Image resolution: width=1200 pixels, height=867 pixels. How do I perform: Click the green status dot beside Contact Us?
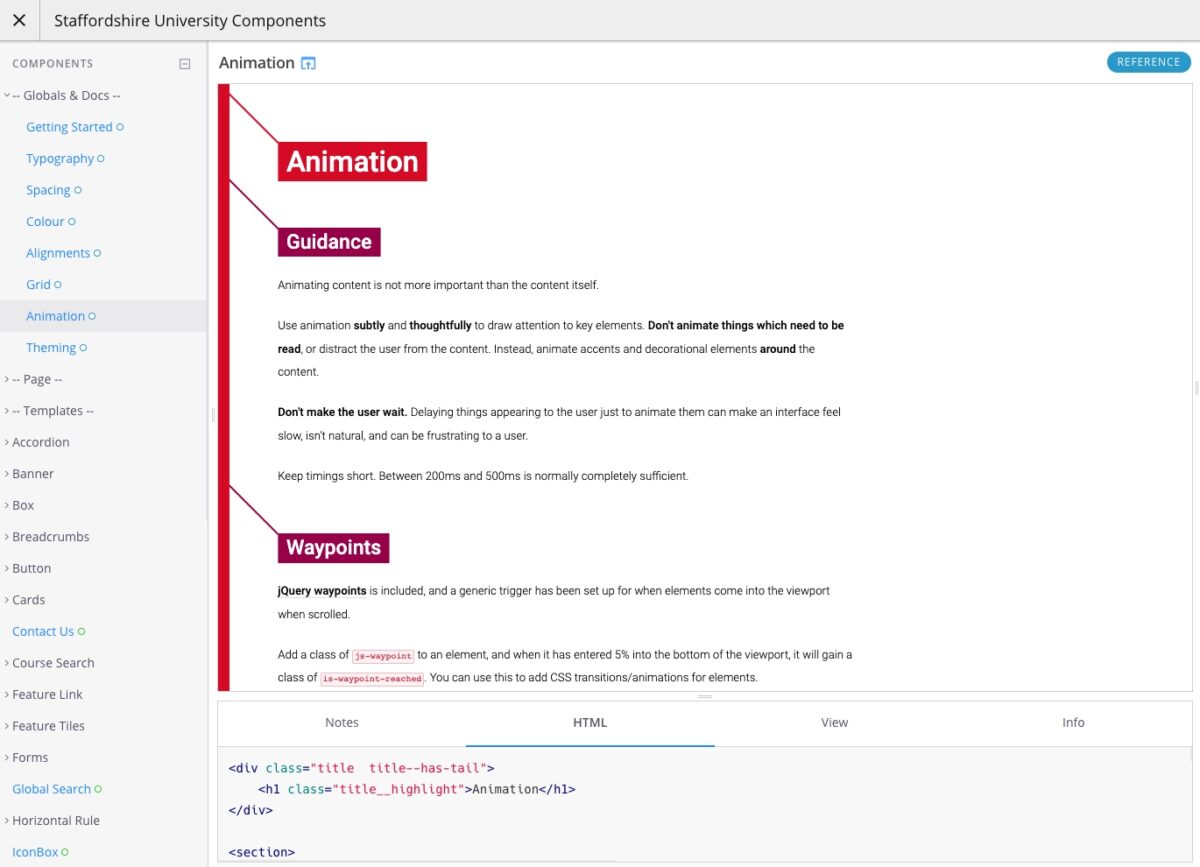pos(82,631)
